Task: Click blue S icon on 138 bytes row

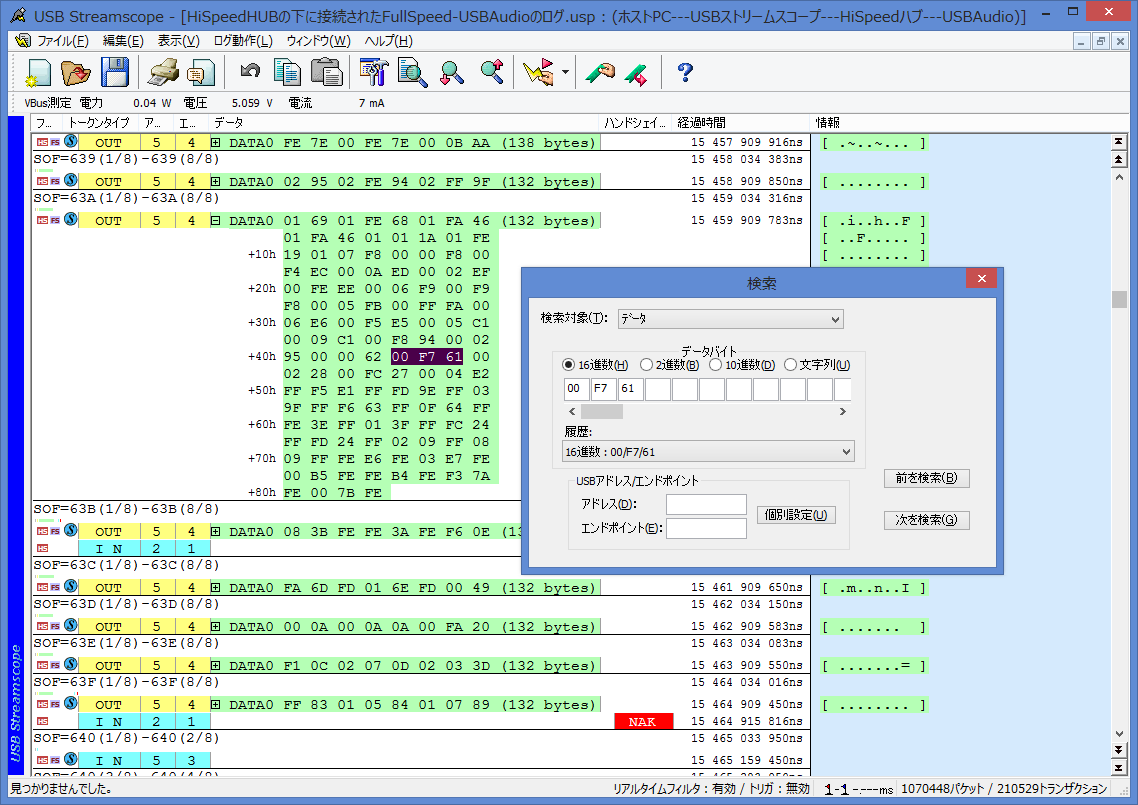Action: (70, 142)
